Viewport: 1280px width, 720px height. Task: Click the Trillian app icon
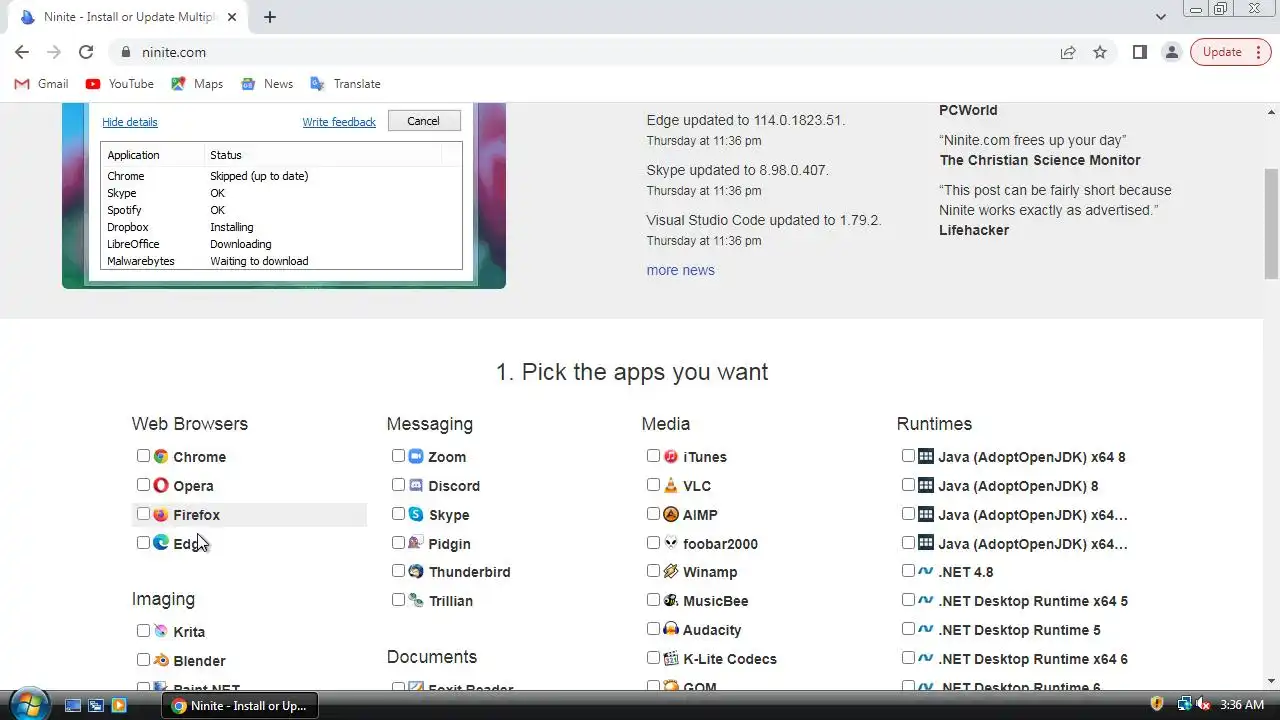point(416,600)
